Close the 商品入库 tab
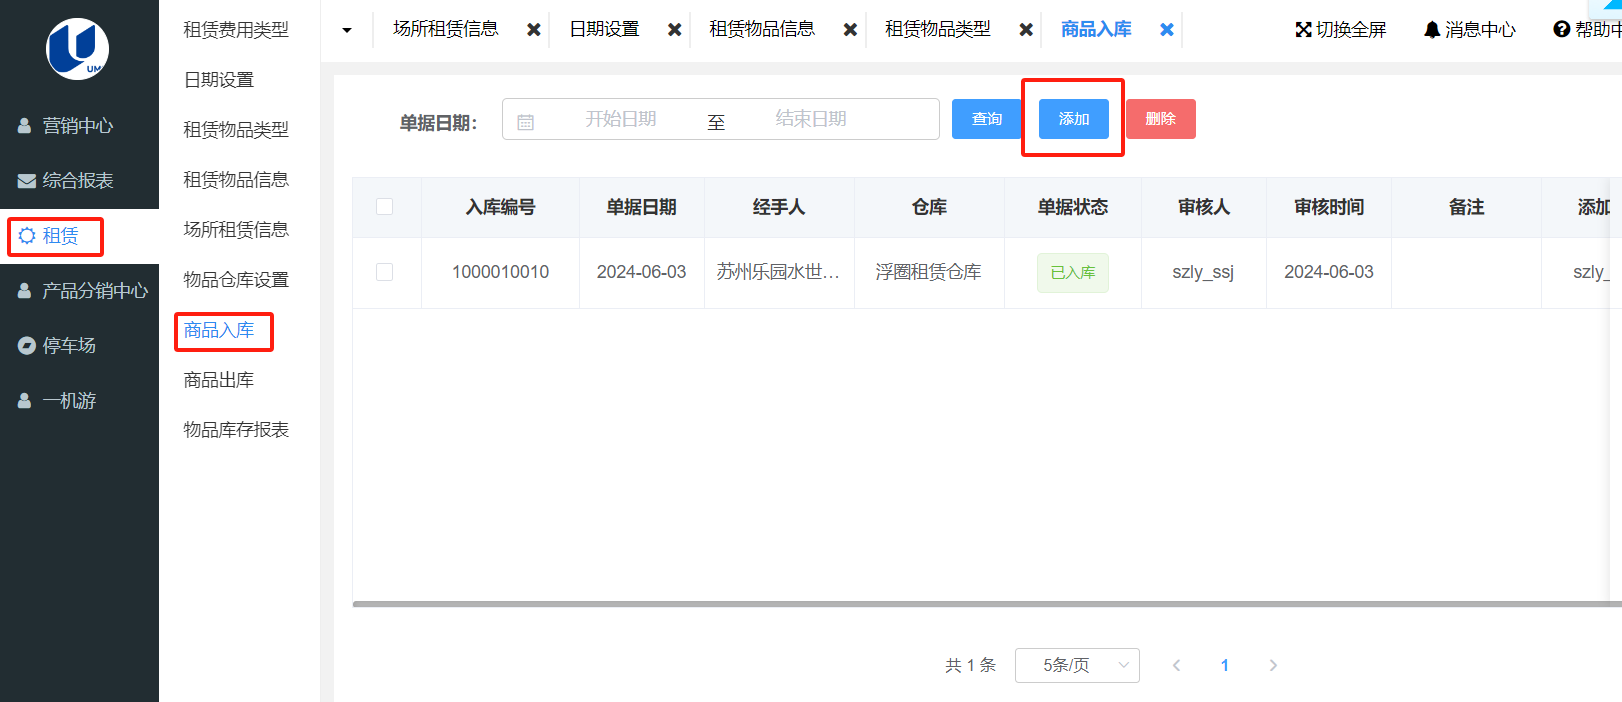The image size is (1622, 702). (1167, 30)
